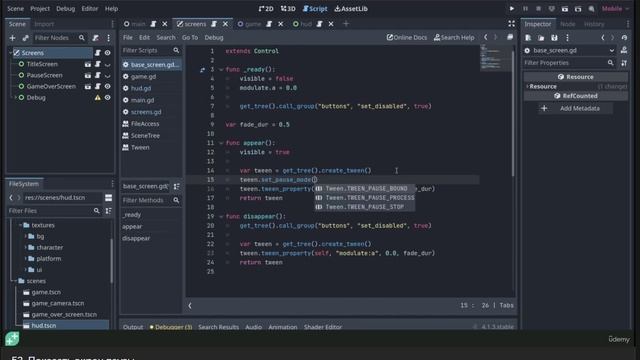Open the Debug menu in top bar

[65, 9]
